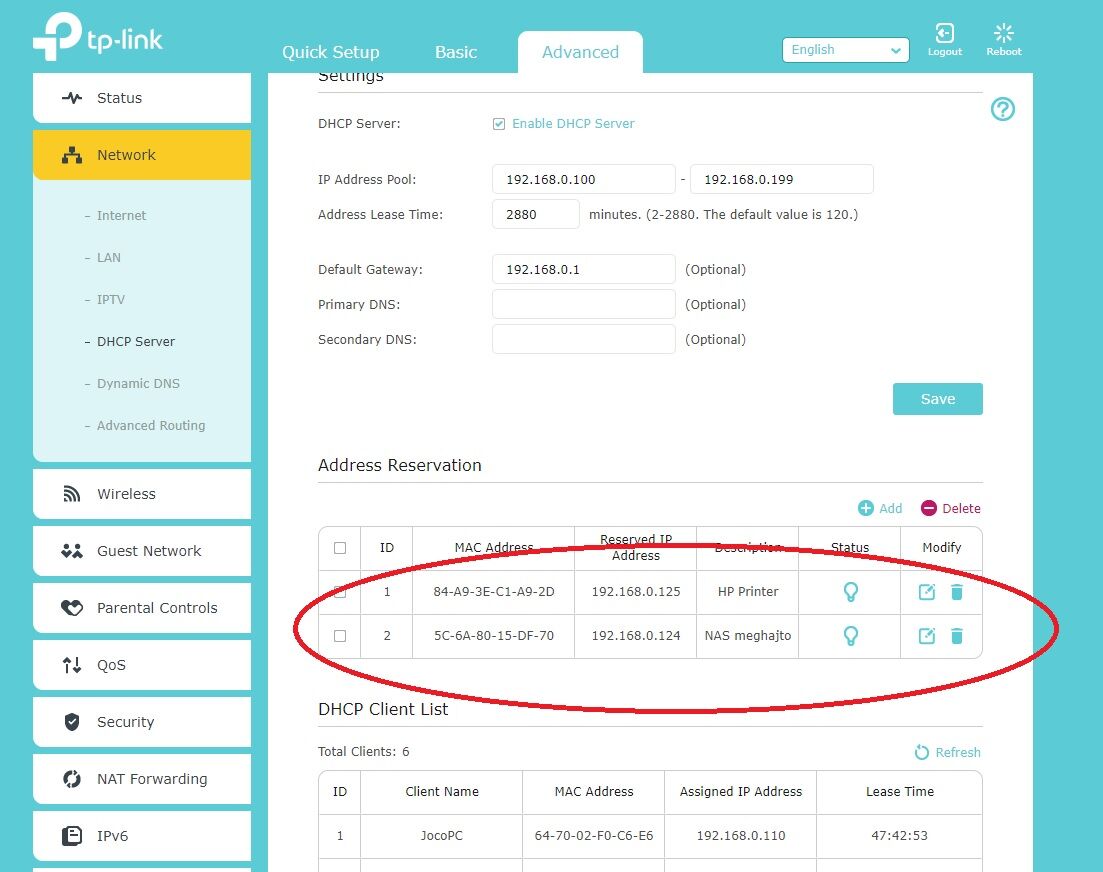Click assigned IP 192.168.0.110
The height and width of the screenshot is (872, 1103).
(x=741, y=836)
